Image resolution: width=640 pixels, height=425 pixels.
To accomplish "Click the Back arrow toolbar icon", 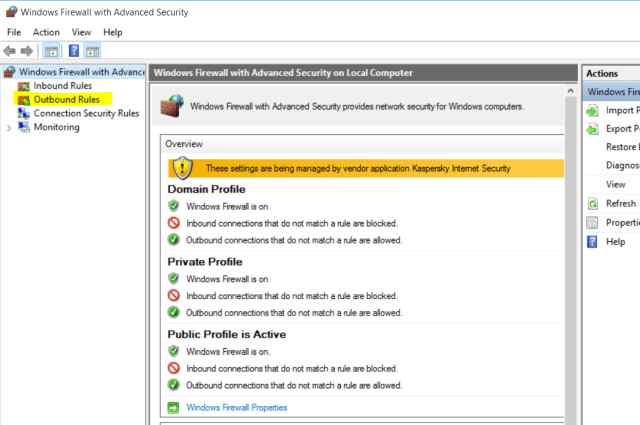I will point(11,51).
